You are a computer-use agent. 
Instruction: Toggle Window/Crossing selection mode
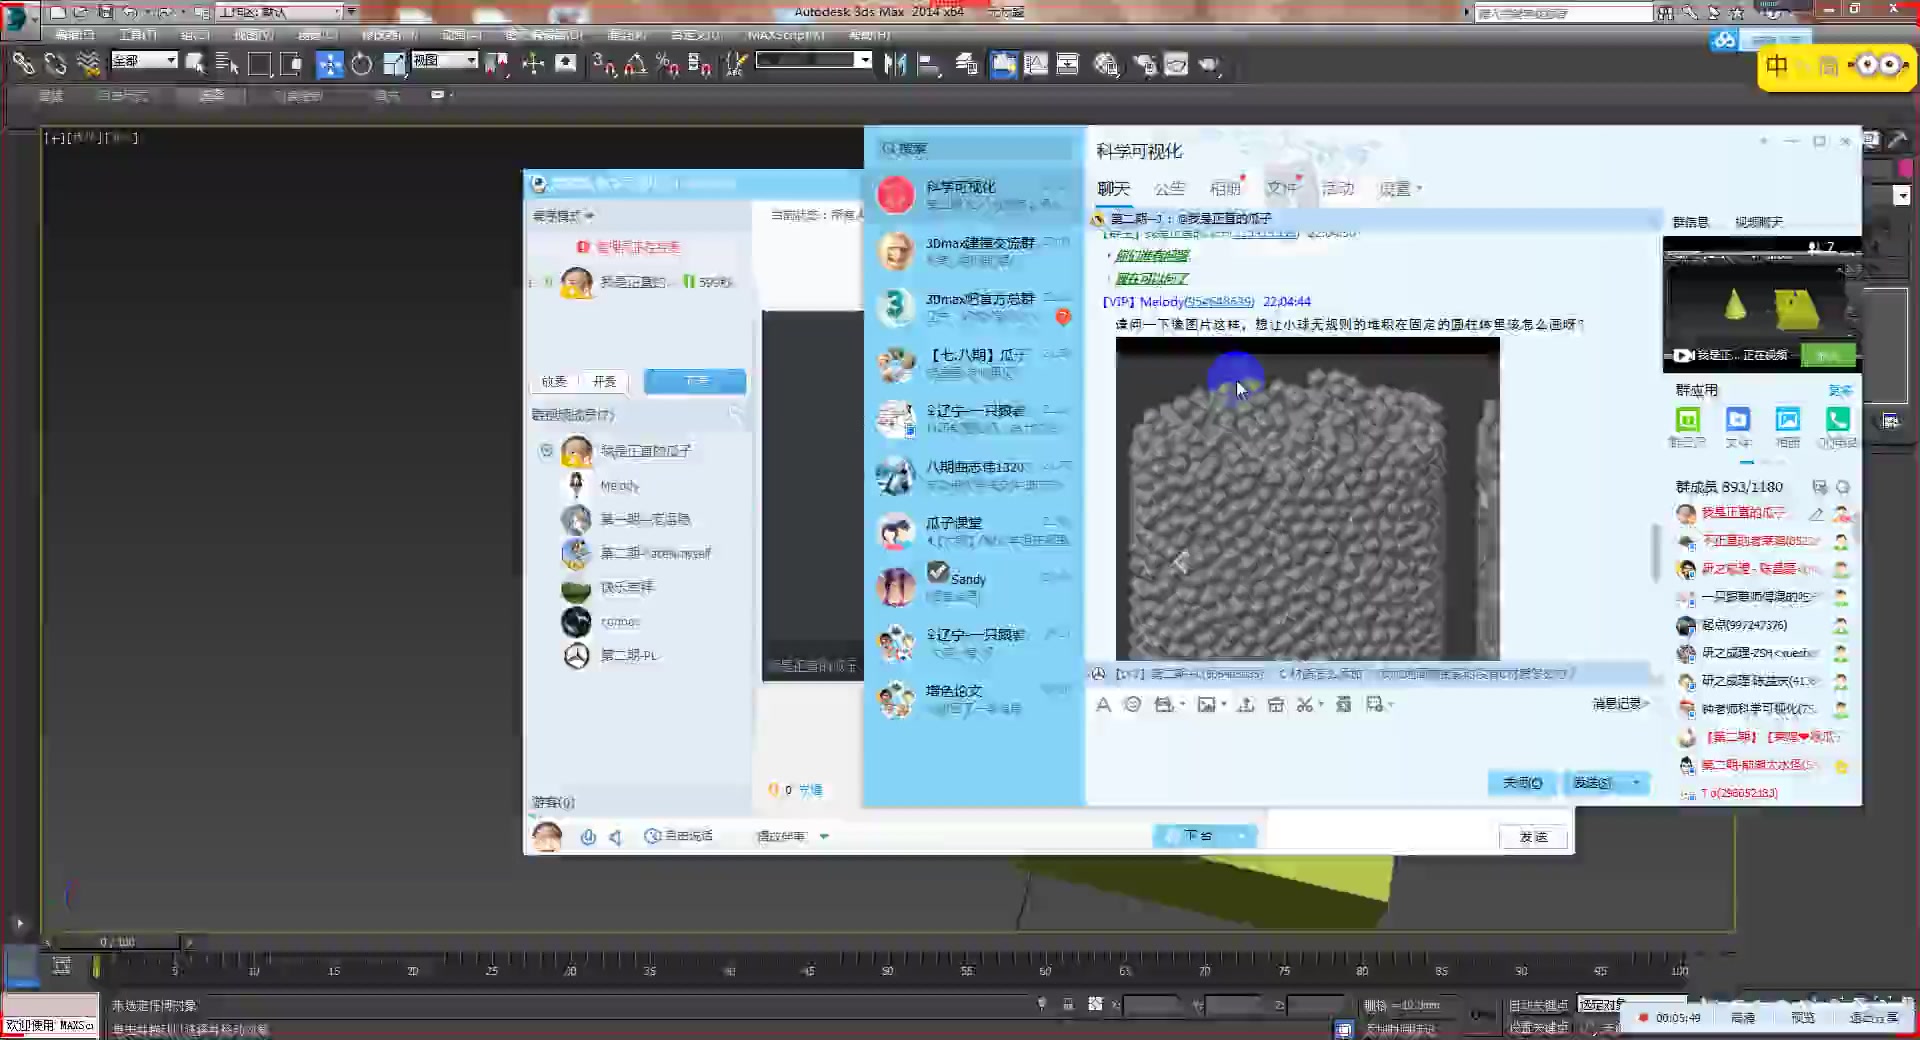292,65
